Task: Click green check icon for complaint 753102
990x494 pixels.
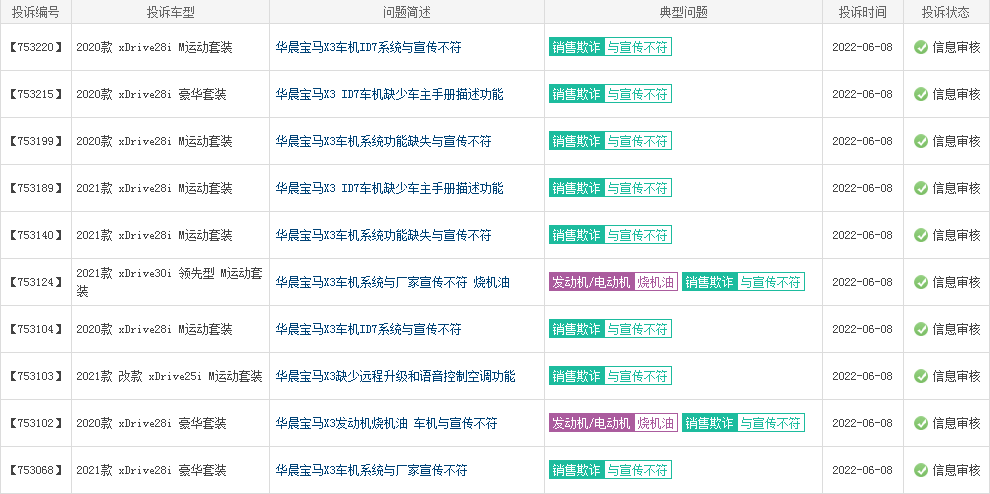Action: click(x=921, y=423)
